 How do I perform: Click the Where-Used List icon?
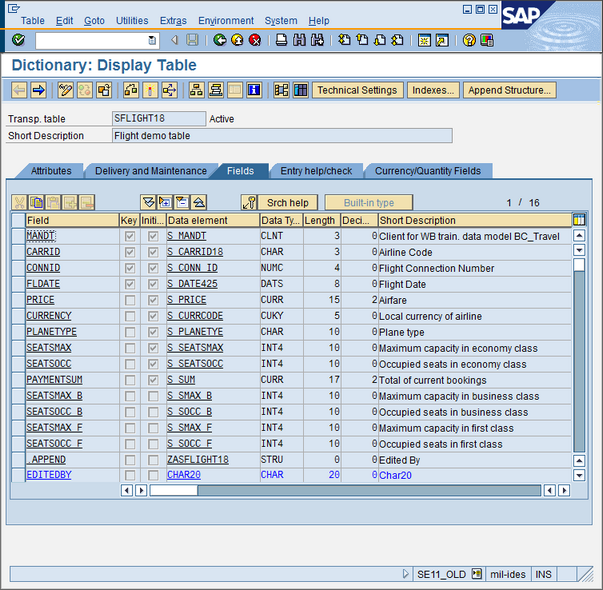click(x=169, y=90)
